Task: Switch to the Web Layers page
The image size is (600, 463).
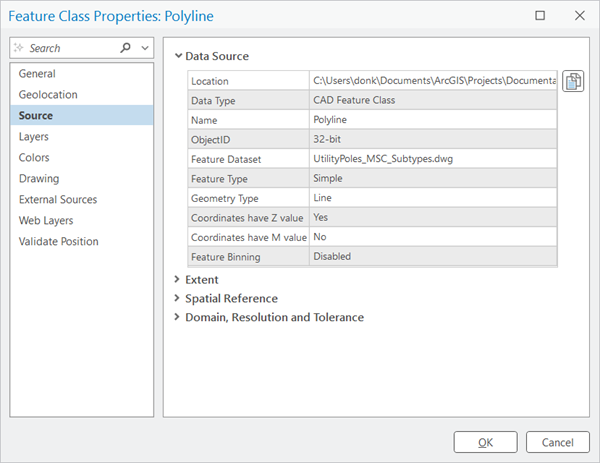Action: pyautogui.click(x=46, y=221)
